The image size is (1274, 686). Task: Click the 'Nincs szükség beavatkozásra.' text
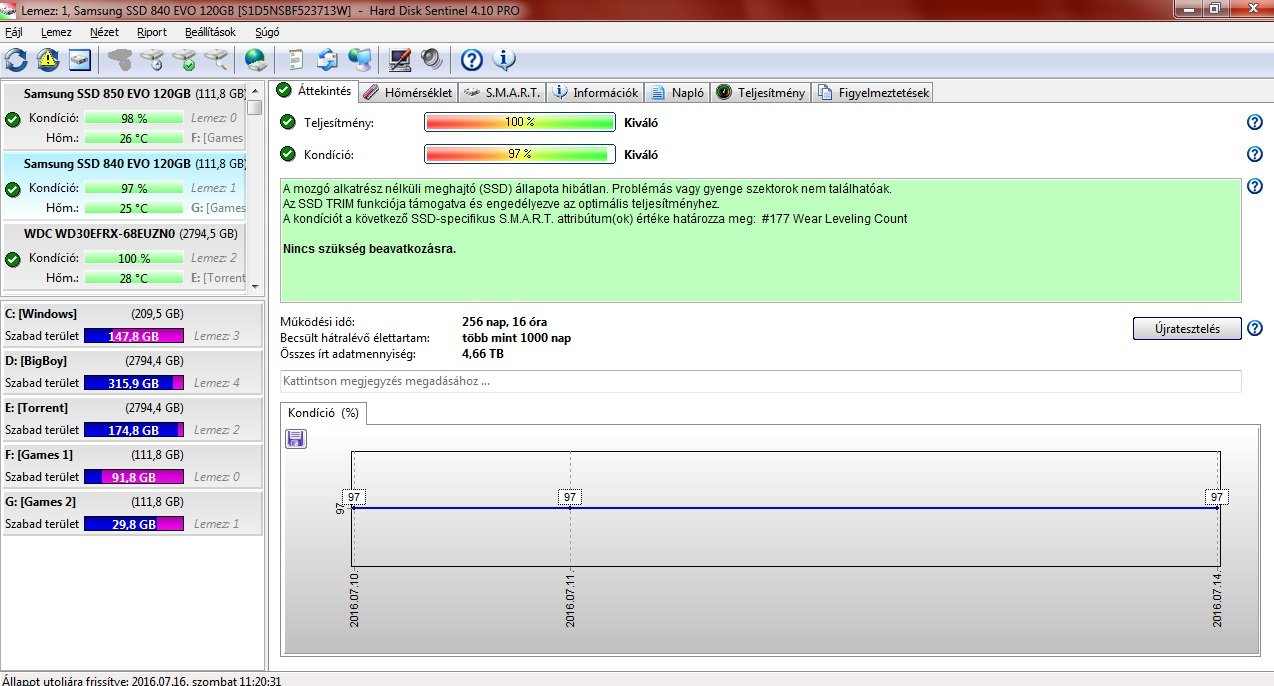pyautogui.click(x=369, y=248)
